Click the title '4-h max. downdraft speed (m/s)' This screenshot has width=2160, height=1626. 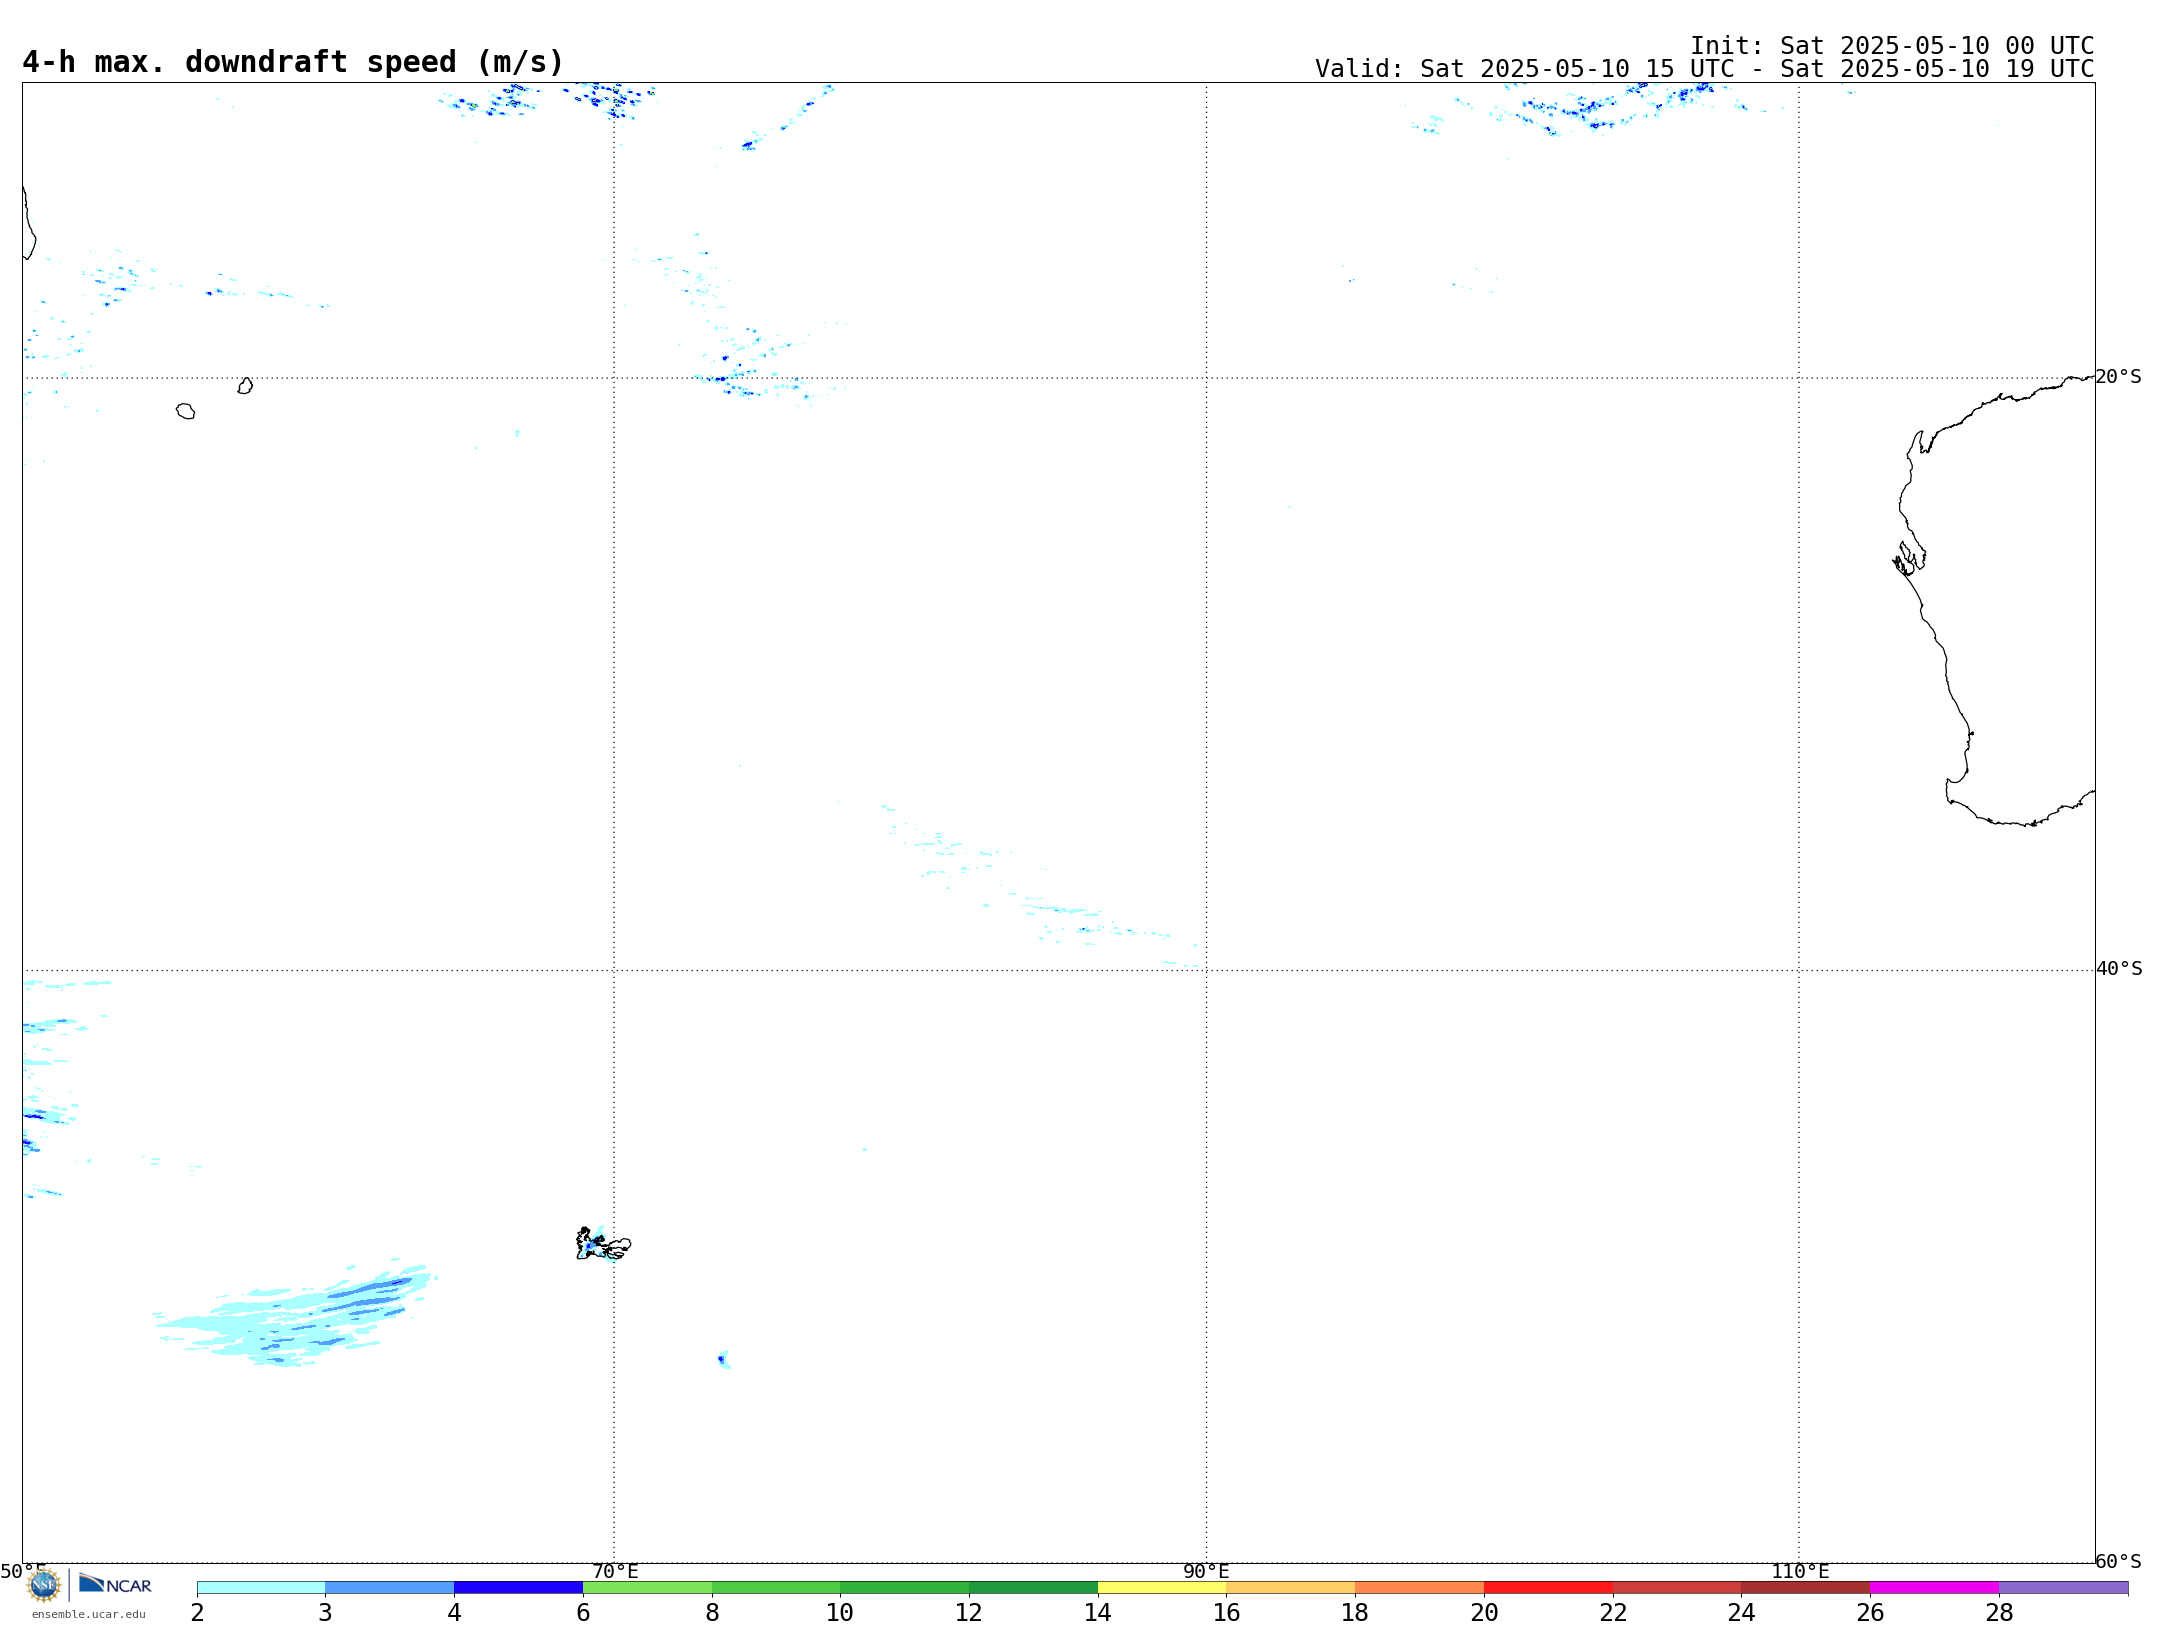[x=293, y=62]
